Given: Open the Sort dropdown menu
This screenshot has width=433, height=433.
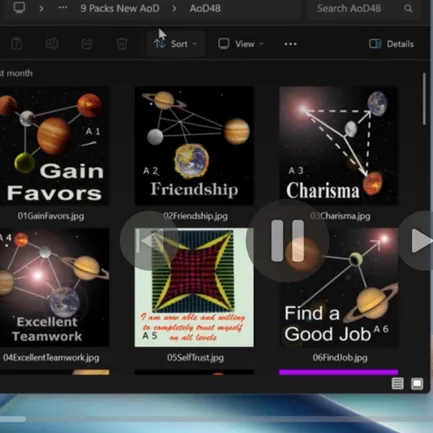Looking at the screenshot, I should [175, 44].
